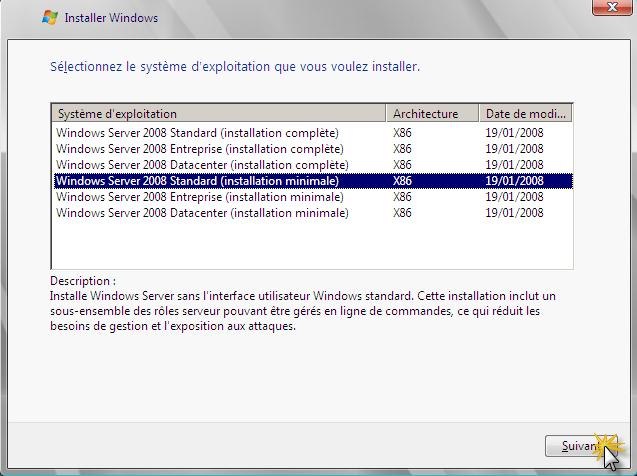
Task: Click X86 cell in highlighted Standard minimale row
Action: 402,181
